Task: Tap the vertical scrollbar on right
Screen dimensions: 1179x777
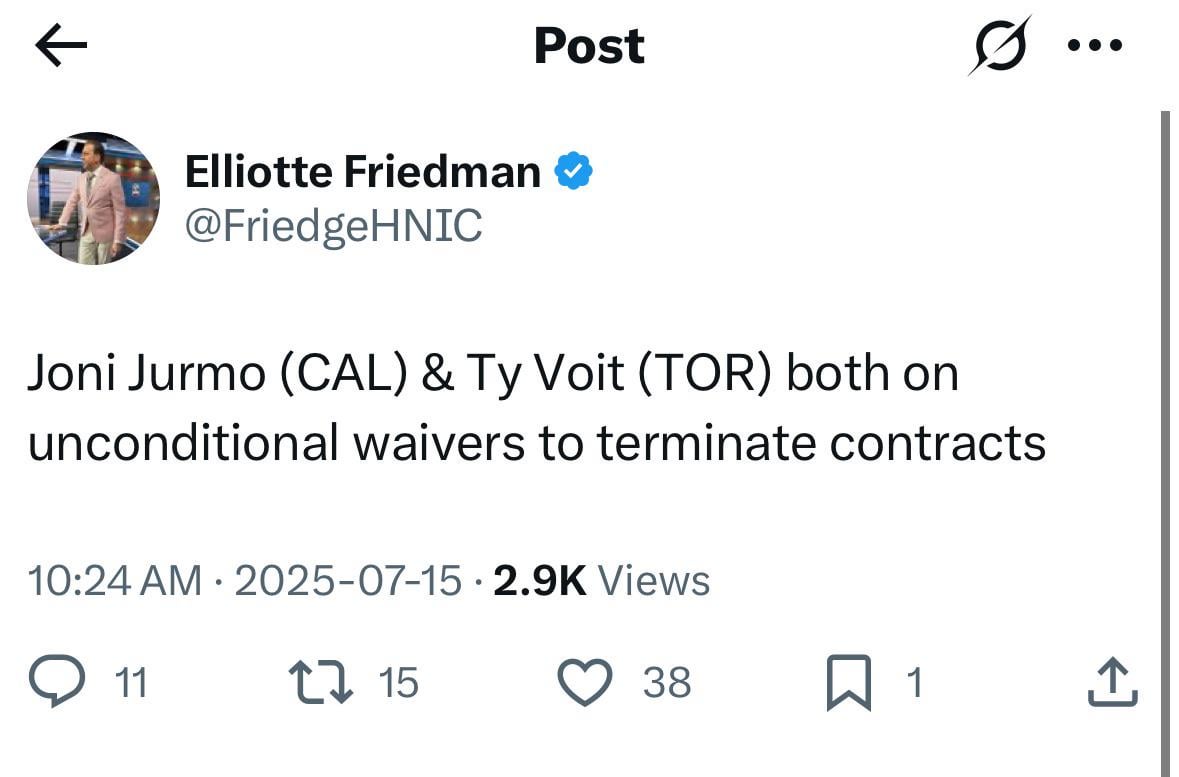Action: point(1164,440)
